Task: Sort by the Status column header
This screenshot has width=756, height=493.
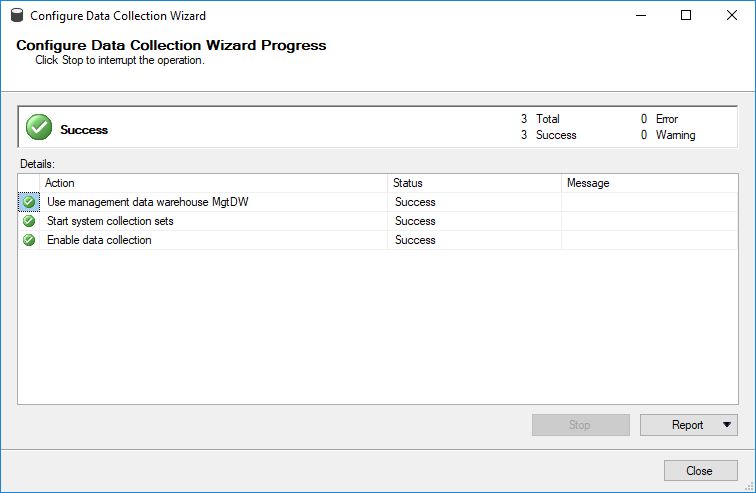Action: point(474,183)
